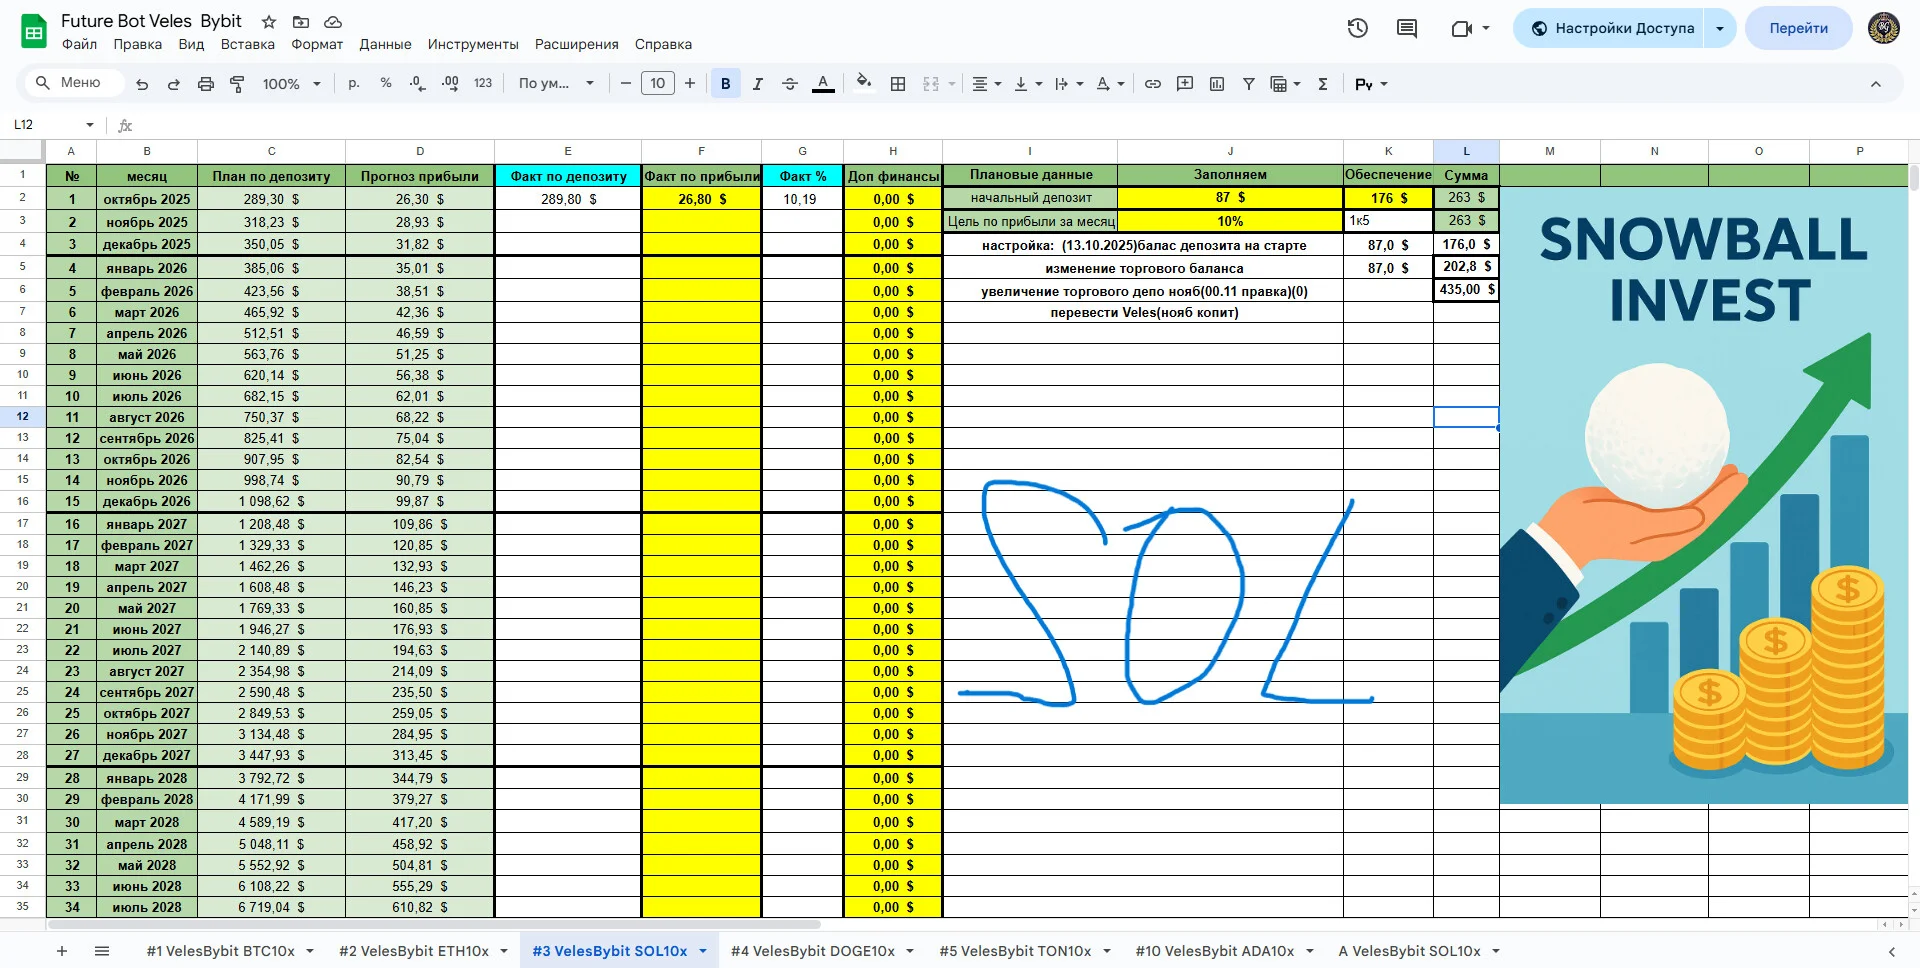Open share access dropdown arrow
The width and height of the screenshot is (1920, 968).
pos(1720,28)
